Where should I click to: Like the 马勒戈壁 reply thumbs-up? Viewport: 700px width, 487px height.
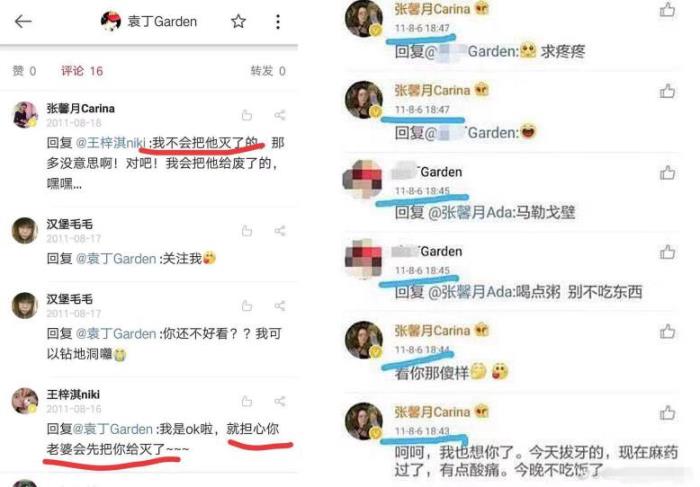click(x=667, y=172)
